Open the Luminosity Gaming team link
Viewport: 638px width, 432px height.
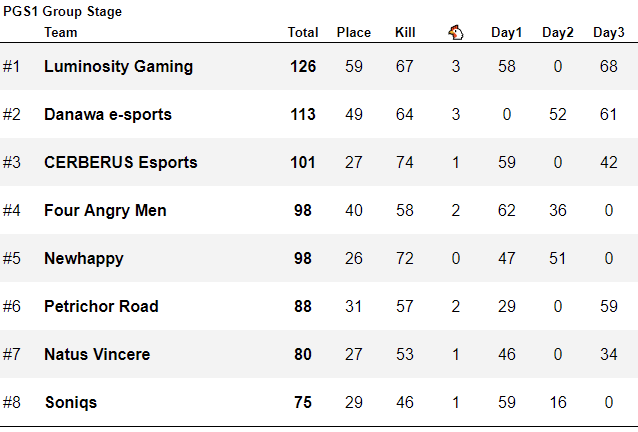click(x=118, y=67)
